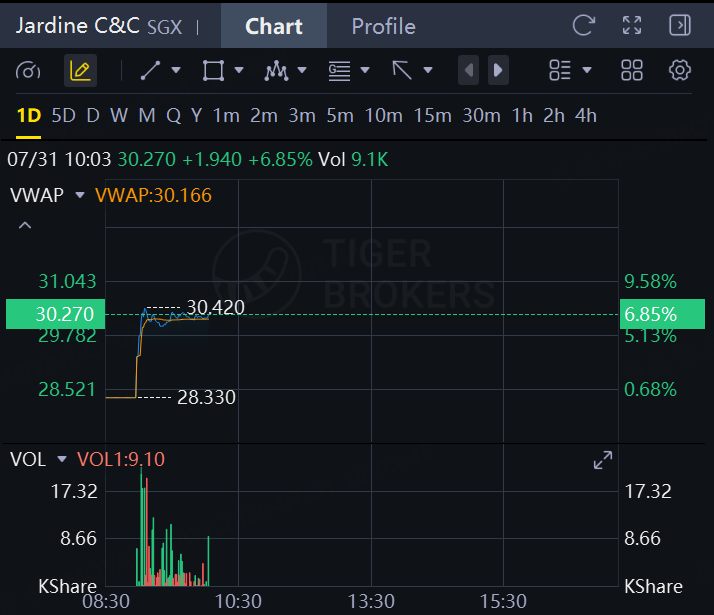This screenshot has height=615, width=714.
Task: Select the W weekly timeframe
Action: (x=119, y=116)
